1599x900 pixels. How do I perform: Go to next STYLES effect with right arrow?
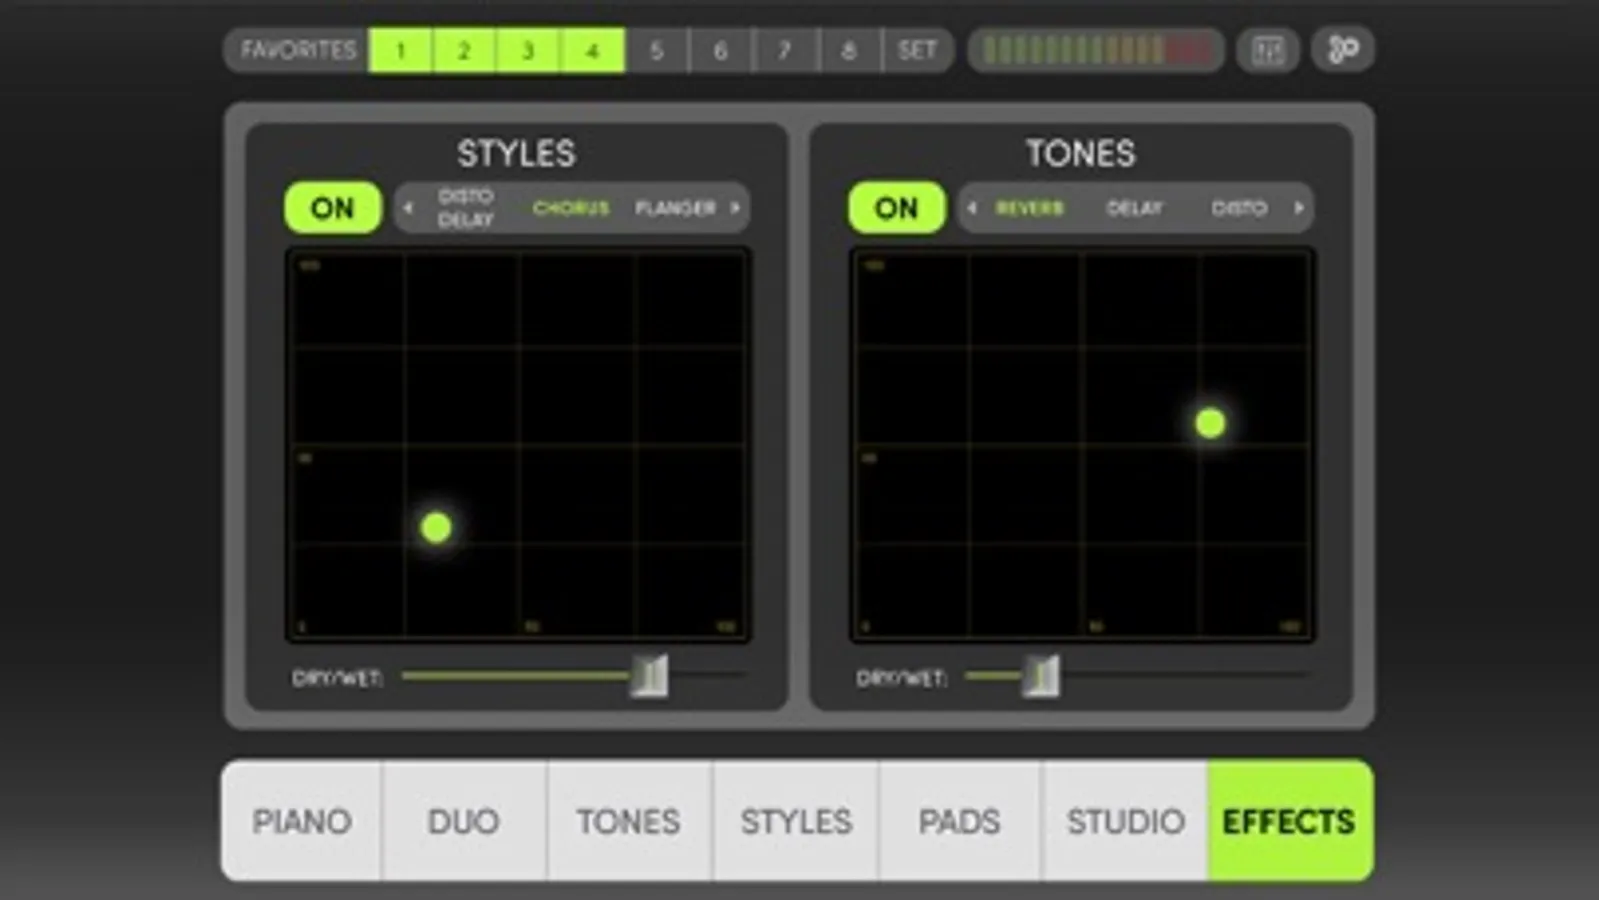click(736, 208)
